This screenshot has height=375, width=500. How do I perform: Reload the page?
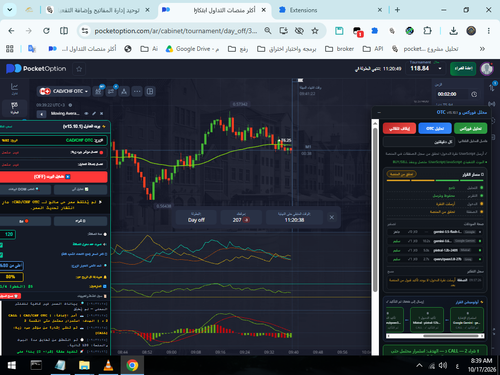(46, 31)
